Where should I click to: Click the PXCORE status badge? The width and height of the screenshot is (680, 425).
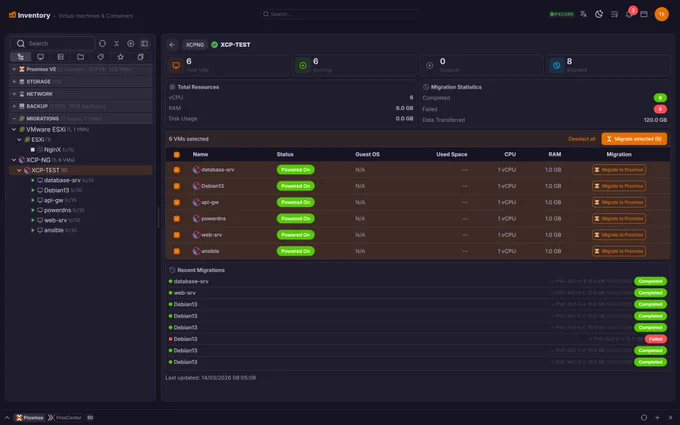click(562, 14)
